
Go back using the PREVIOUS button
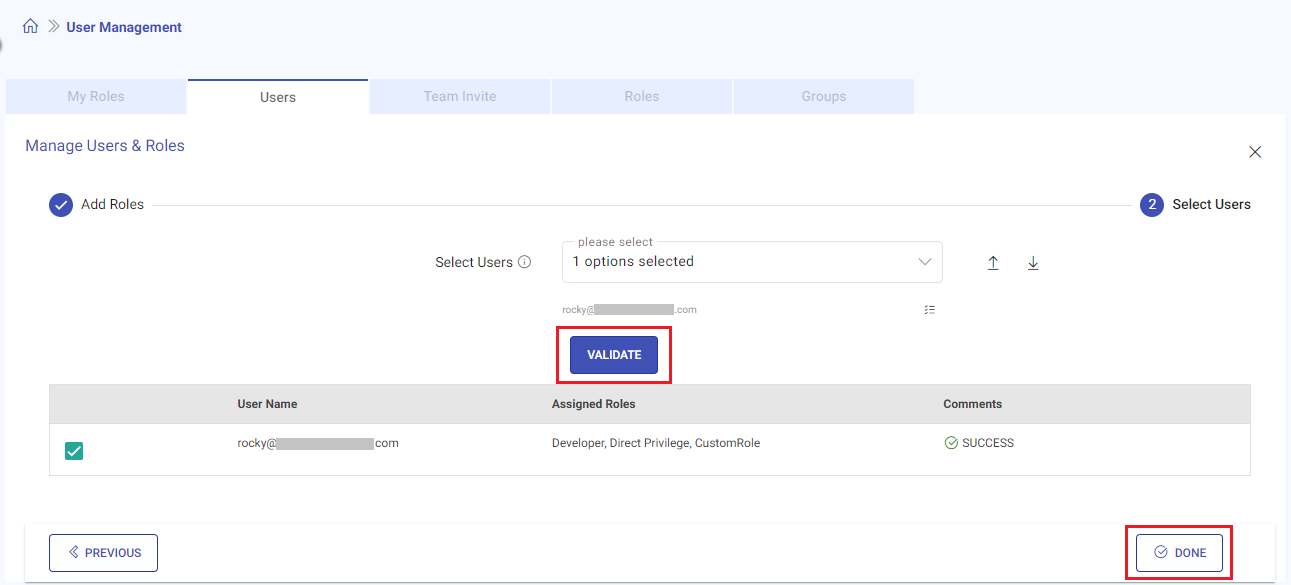coord(104,553)
